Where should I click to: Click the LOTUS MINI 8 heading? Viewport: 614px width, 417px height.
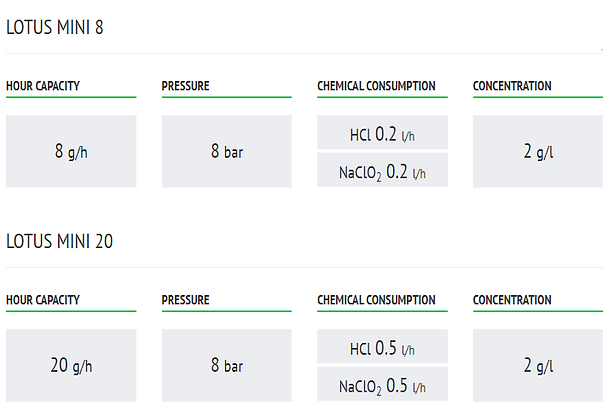click(x=54, y=27)
